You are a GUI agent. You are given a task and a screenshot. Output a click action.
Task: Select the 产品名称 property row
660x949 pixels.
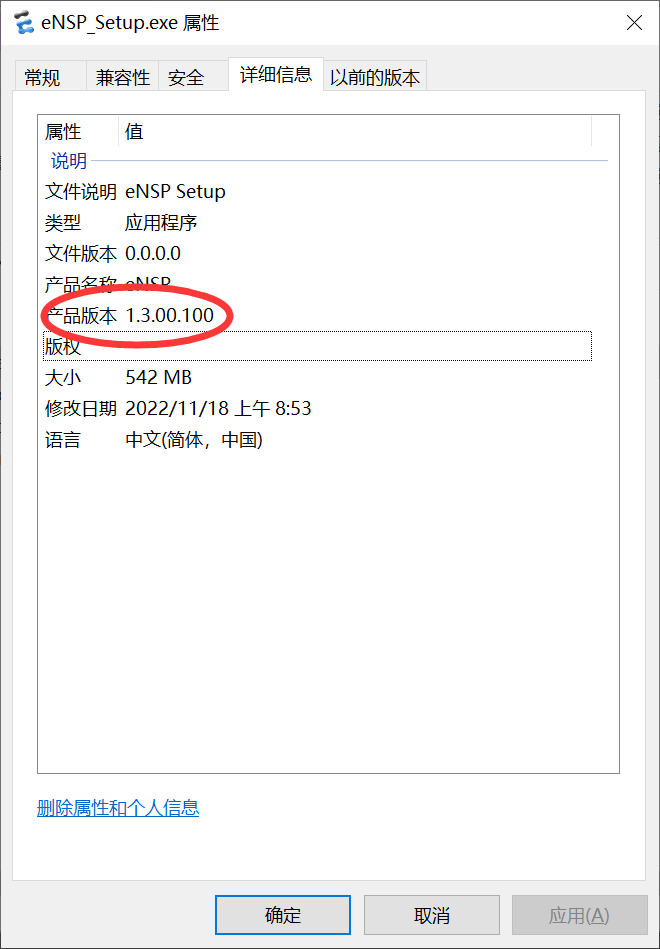click(317, 284)
